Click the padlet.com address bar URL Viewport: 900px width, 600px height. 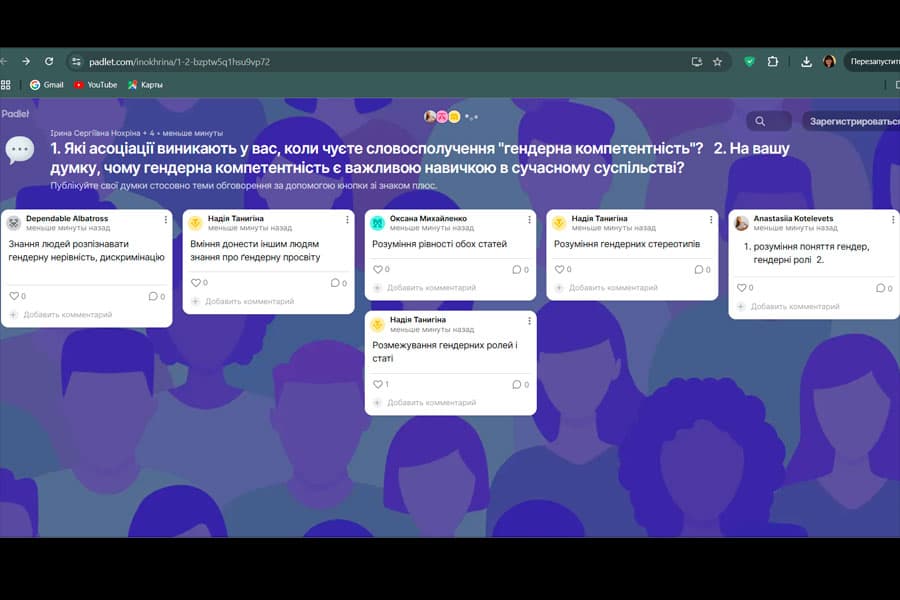179,61
